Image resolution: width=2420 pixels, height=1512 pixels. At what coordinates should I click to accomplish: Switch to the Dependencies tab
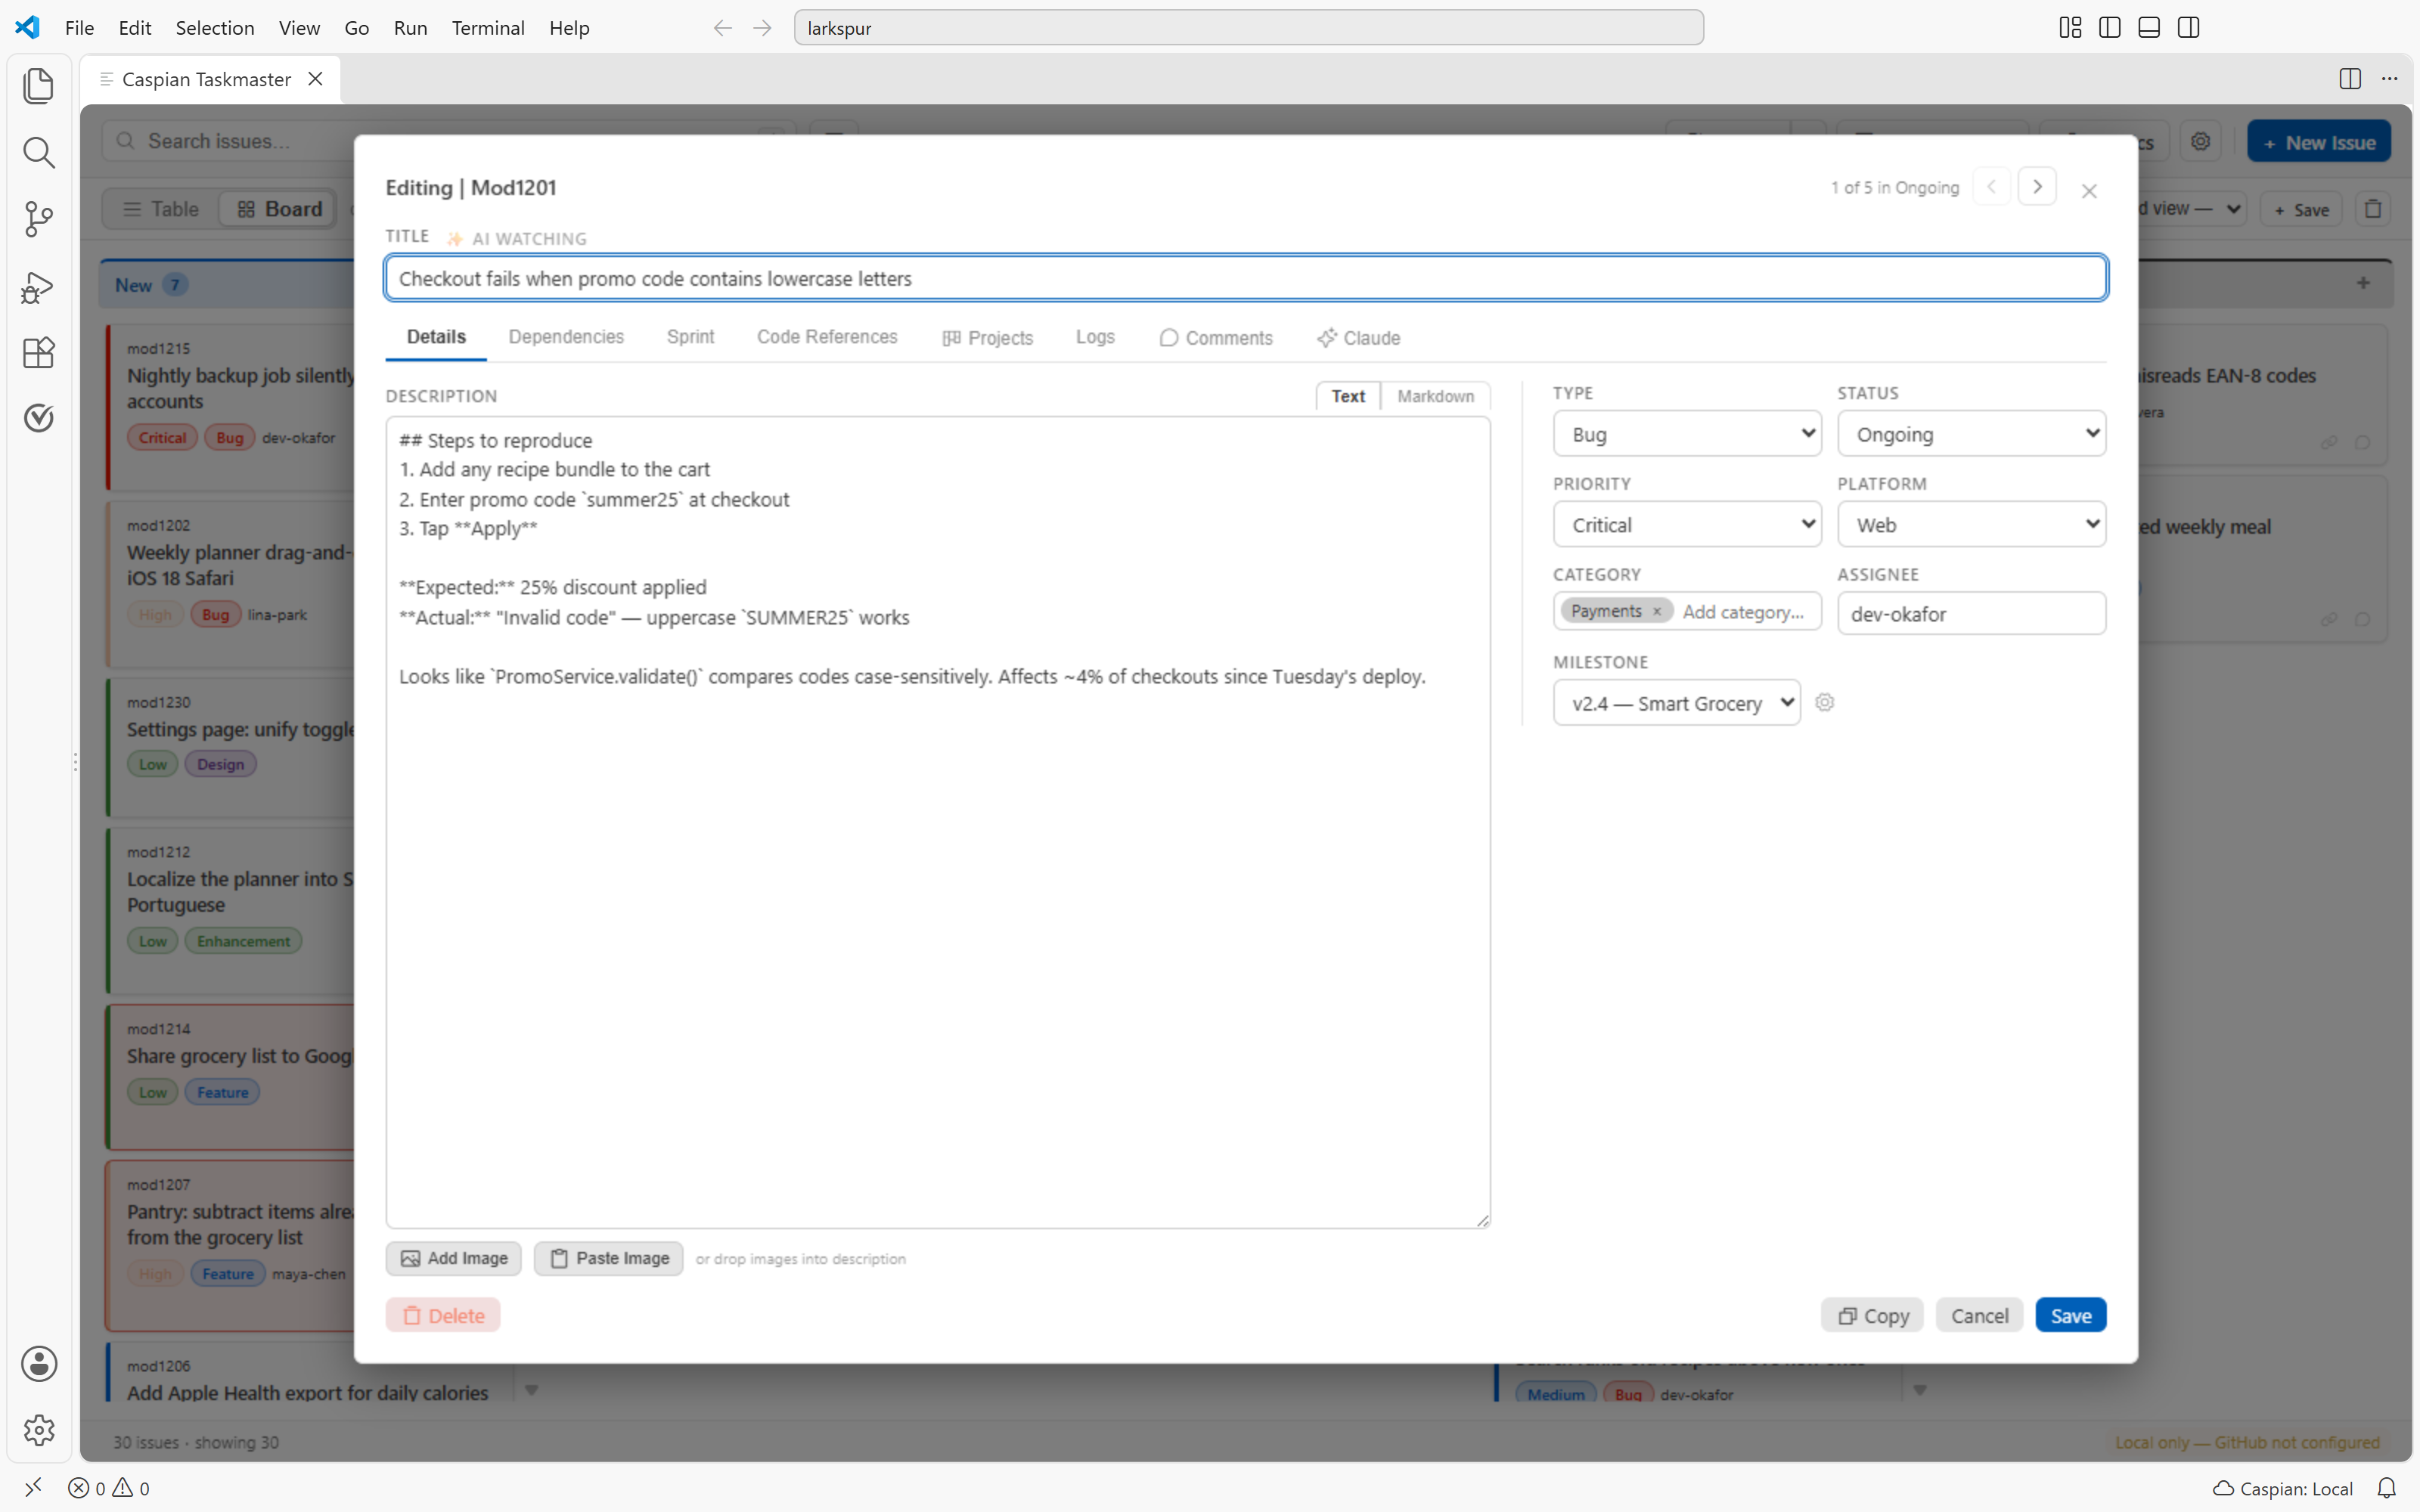tap(566, 337)
